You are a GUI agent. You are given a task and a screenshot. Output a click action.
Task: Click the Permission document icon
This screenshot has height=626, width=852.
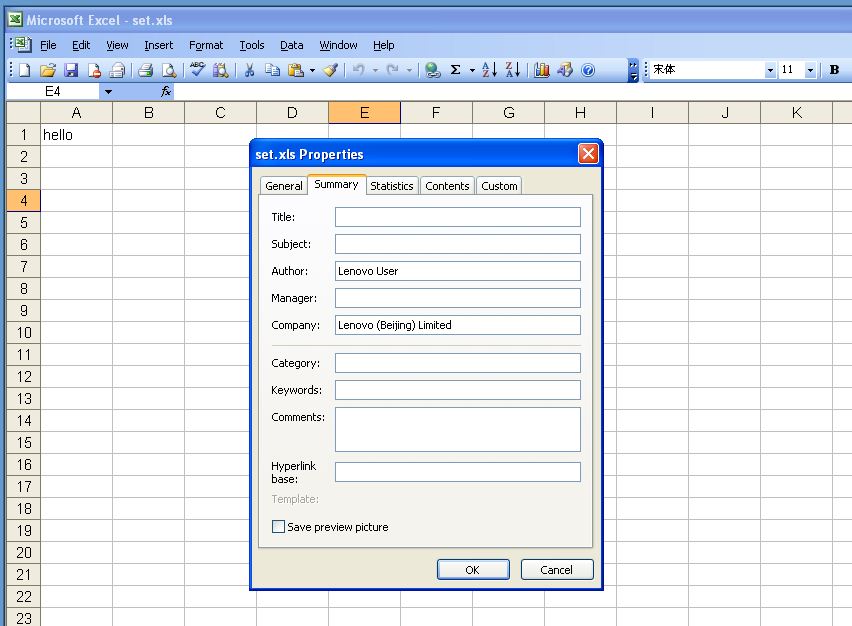tap(95, 70)
